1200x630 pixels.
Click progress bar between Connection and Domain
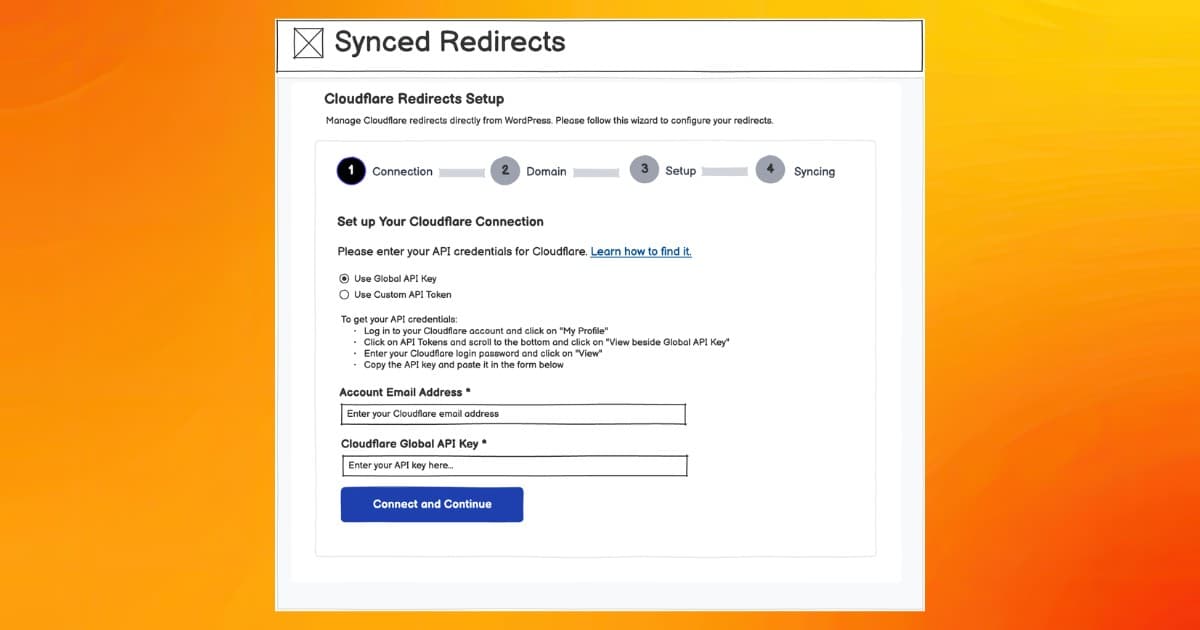coord(462,173)
